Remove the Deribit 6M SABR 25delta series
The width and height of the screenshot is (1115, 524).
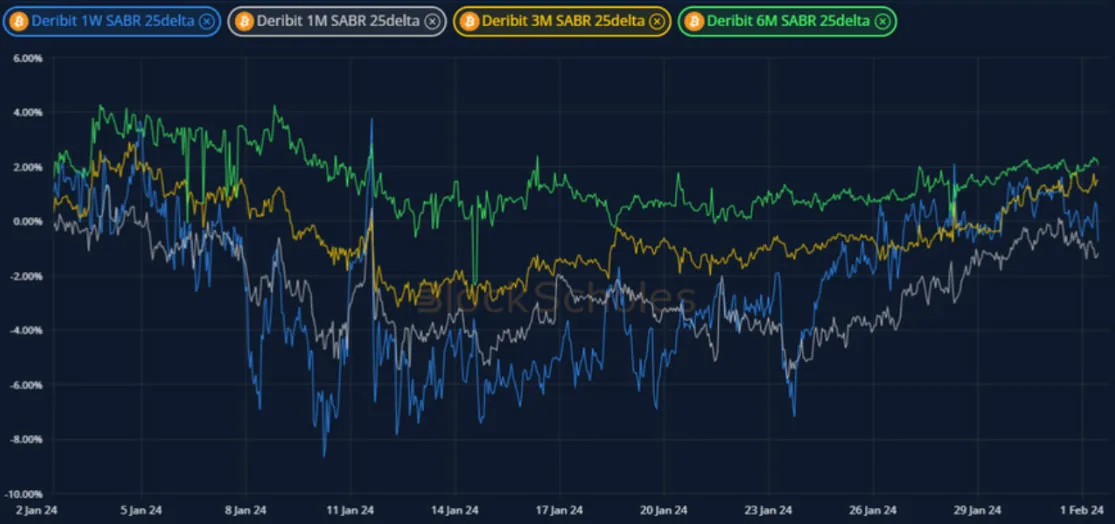pos(882,21)
